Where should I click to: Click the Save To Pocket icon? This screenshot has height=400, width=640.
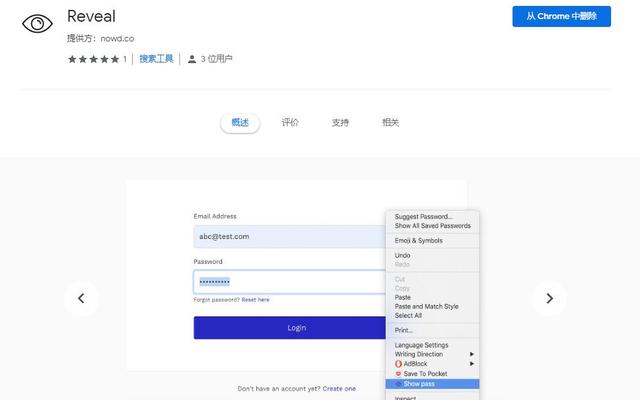398,374
